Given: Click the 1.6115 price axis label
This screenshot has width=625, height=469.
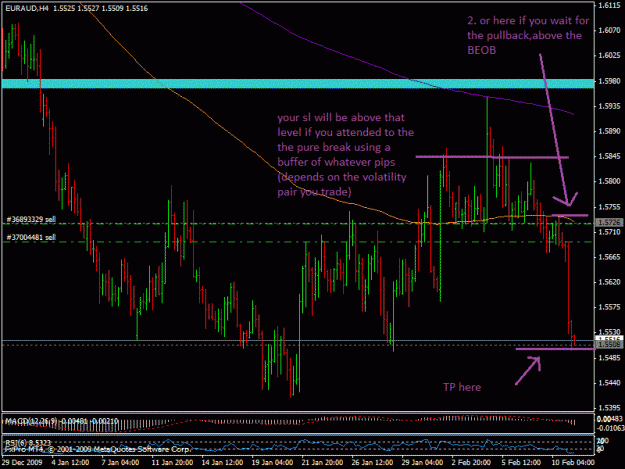Looking at the screenshot, I should coord(609,5).
